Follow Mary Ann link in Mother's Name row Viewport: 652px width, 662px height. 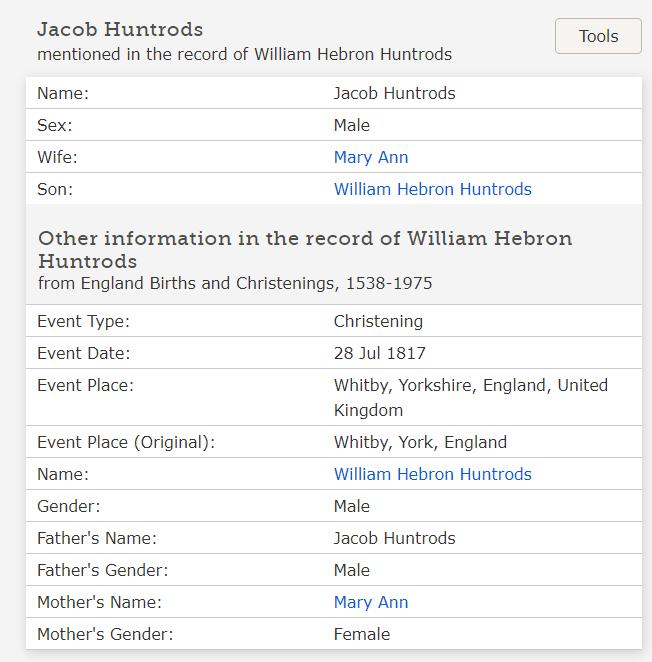pos(370,602)
